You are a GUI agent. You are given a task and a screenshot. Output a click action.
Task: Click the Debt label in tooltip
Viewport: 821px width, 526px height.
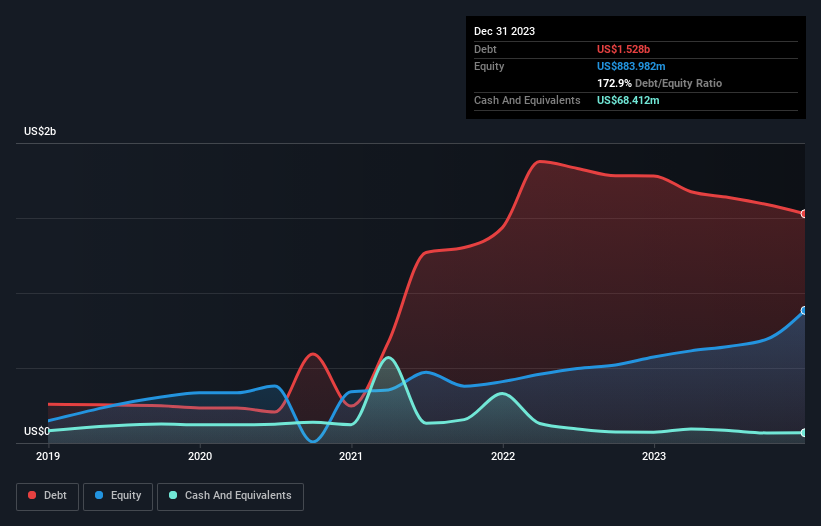[485, 49]
